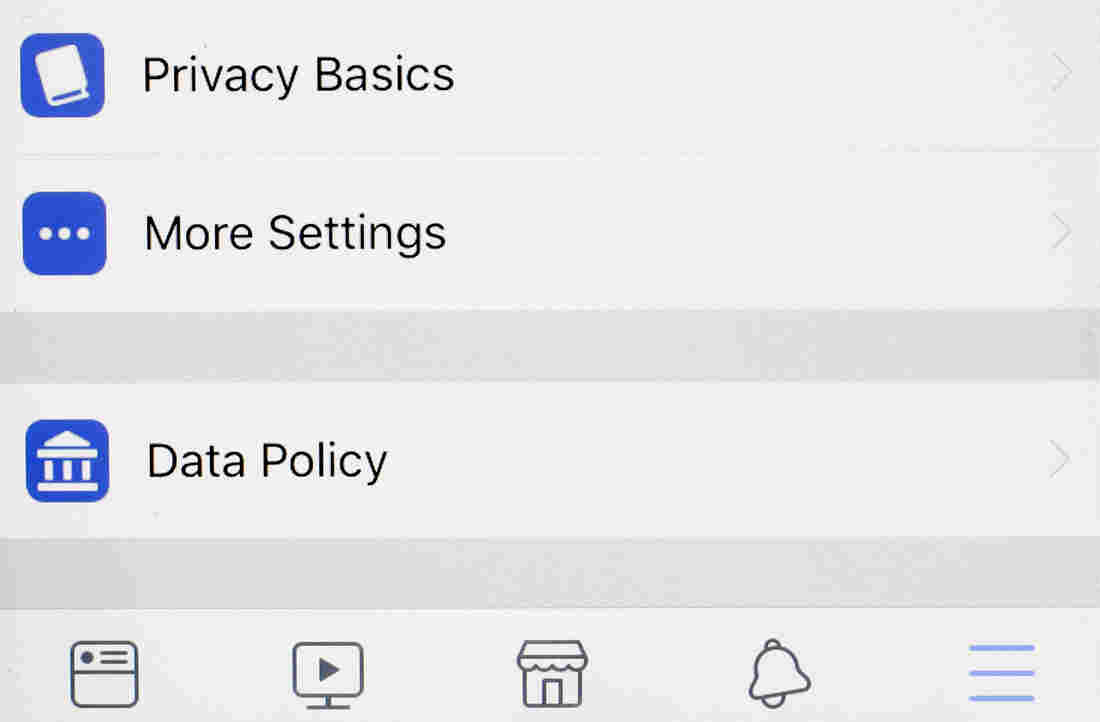
Task: Switch to the Watch video tab
Action: (328, 674)
